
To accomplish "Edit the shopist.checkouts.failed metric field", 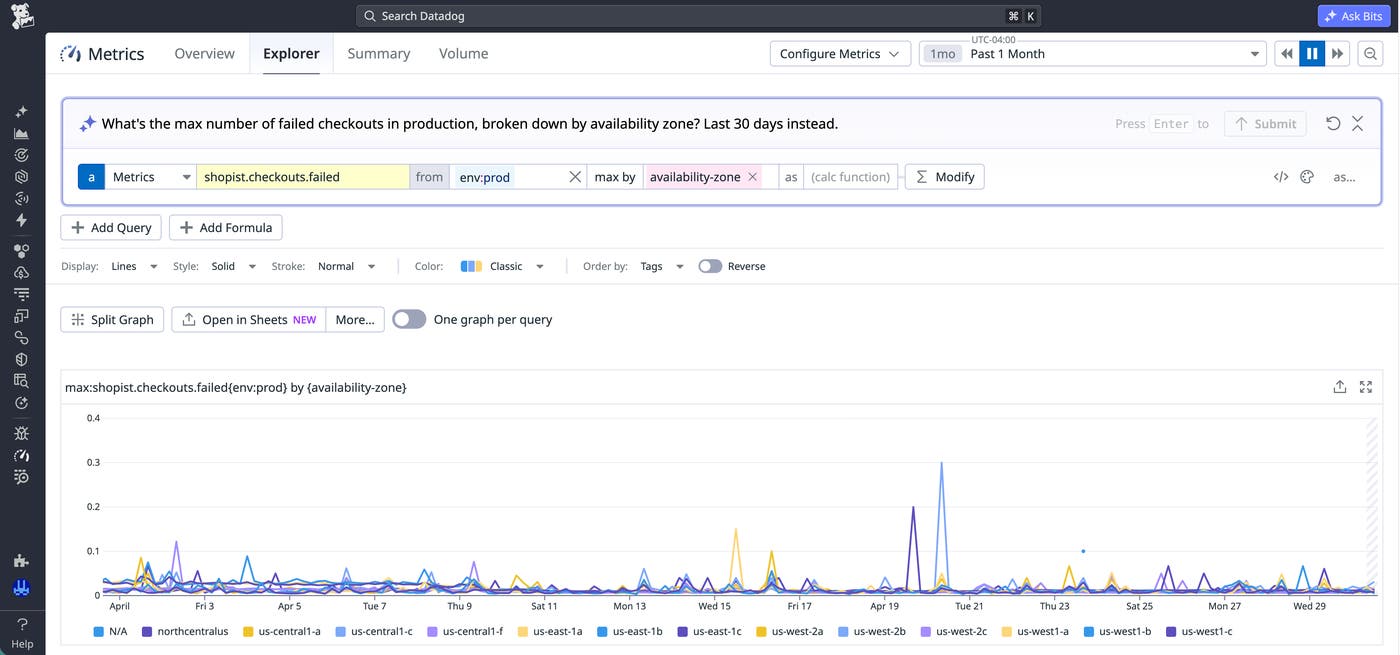I will pos(303,177).
